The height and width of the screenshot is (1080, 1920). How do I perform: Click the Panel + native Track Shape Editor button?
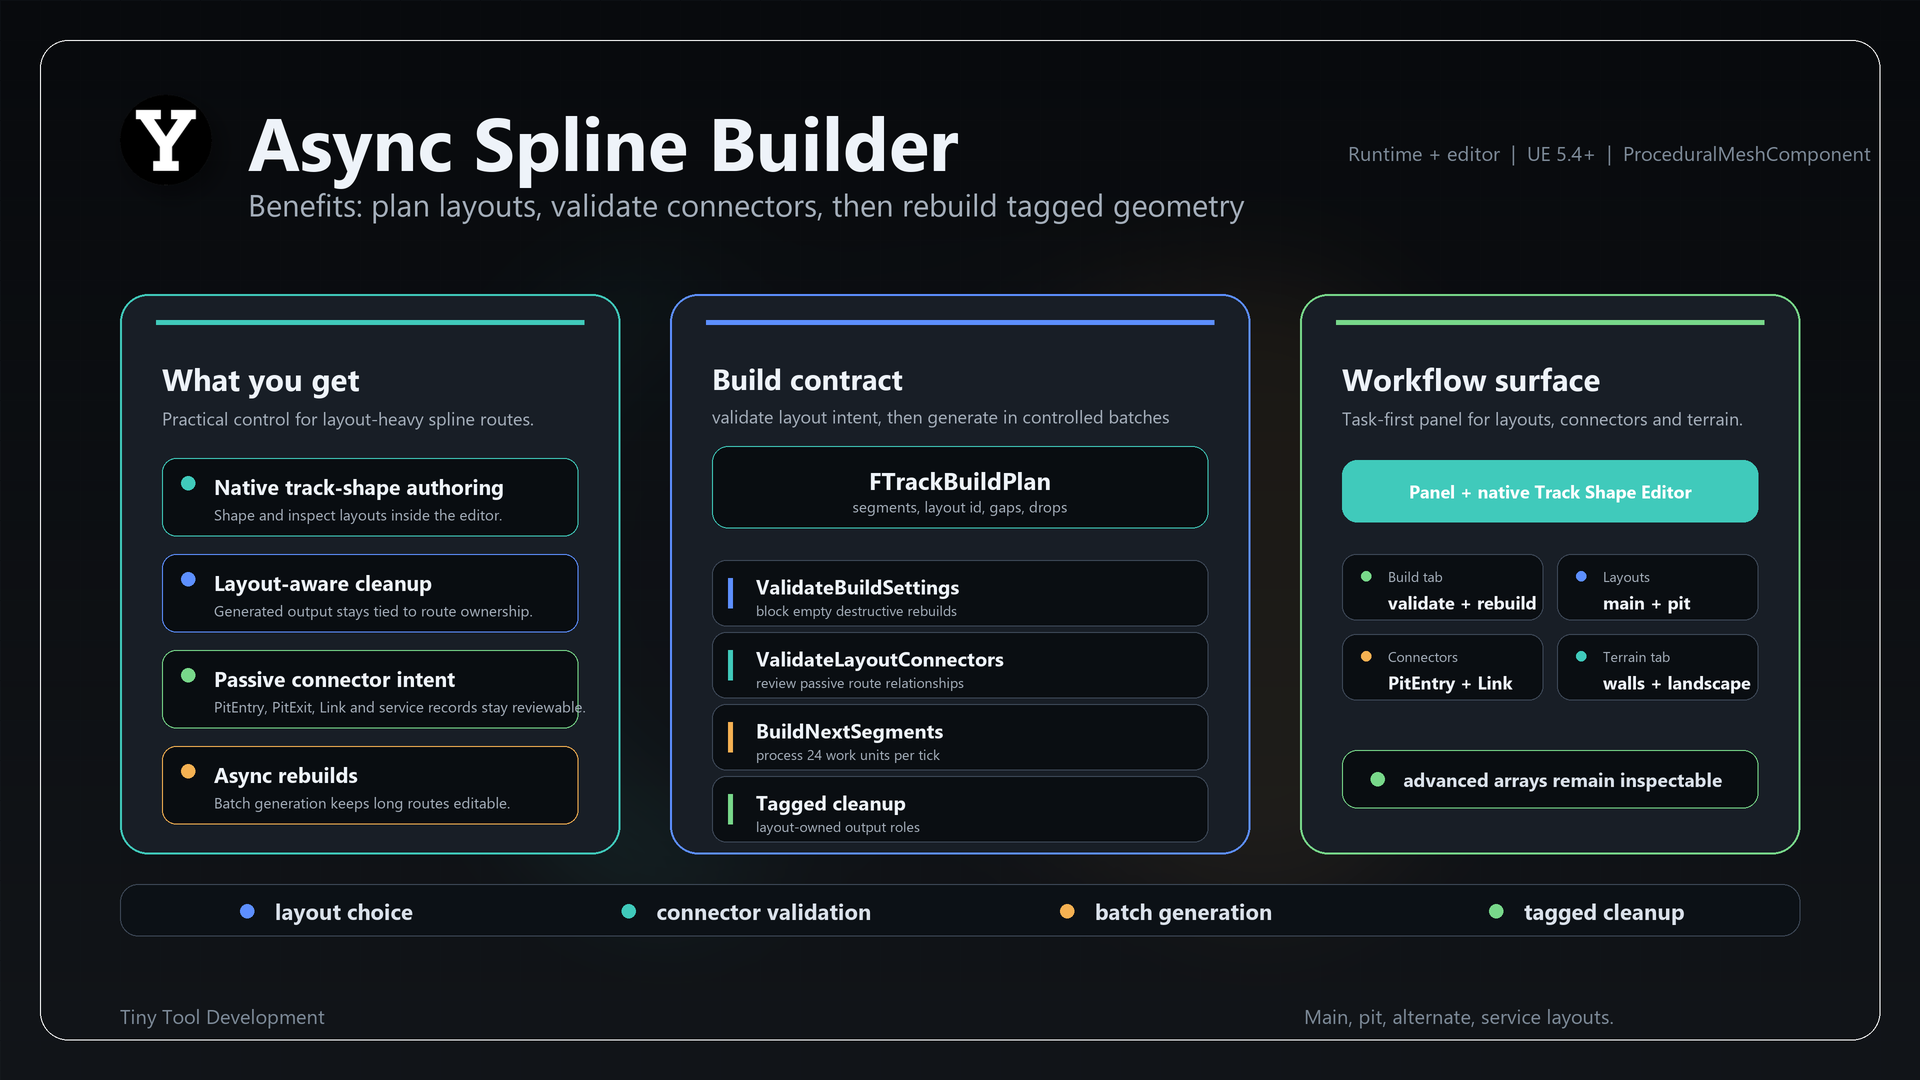click(1550, 491)
